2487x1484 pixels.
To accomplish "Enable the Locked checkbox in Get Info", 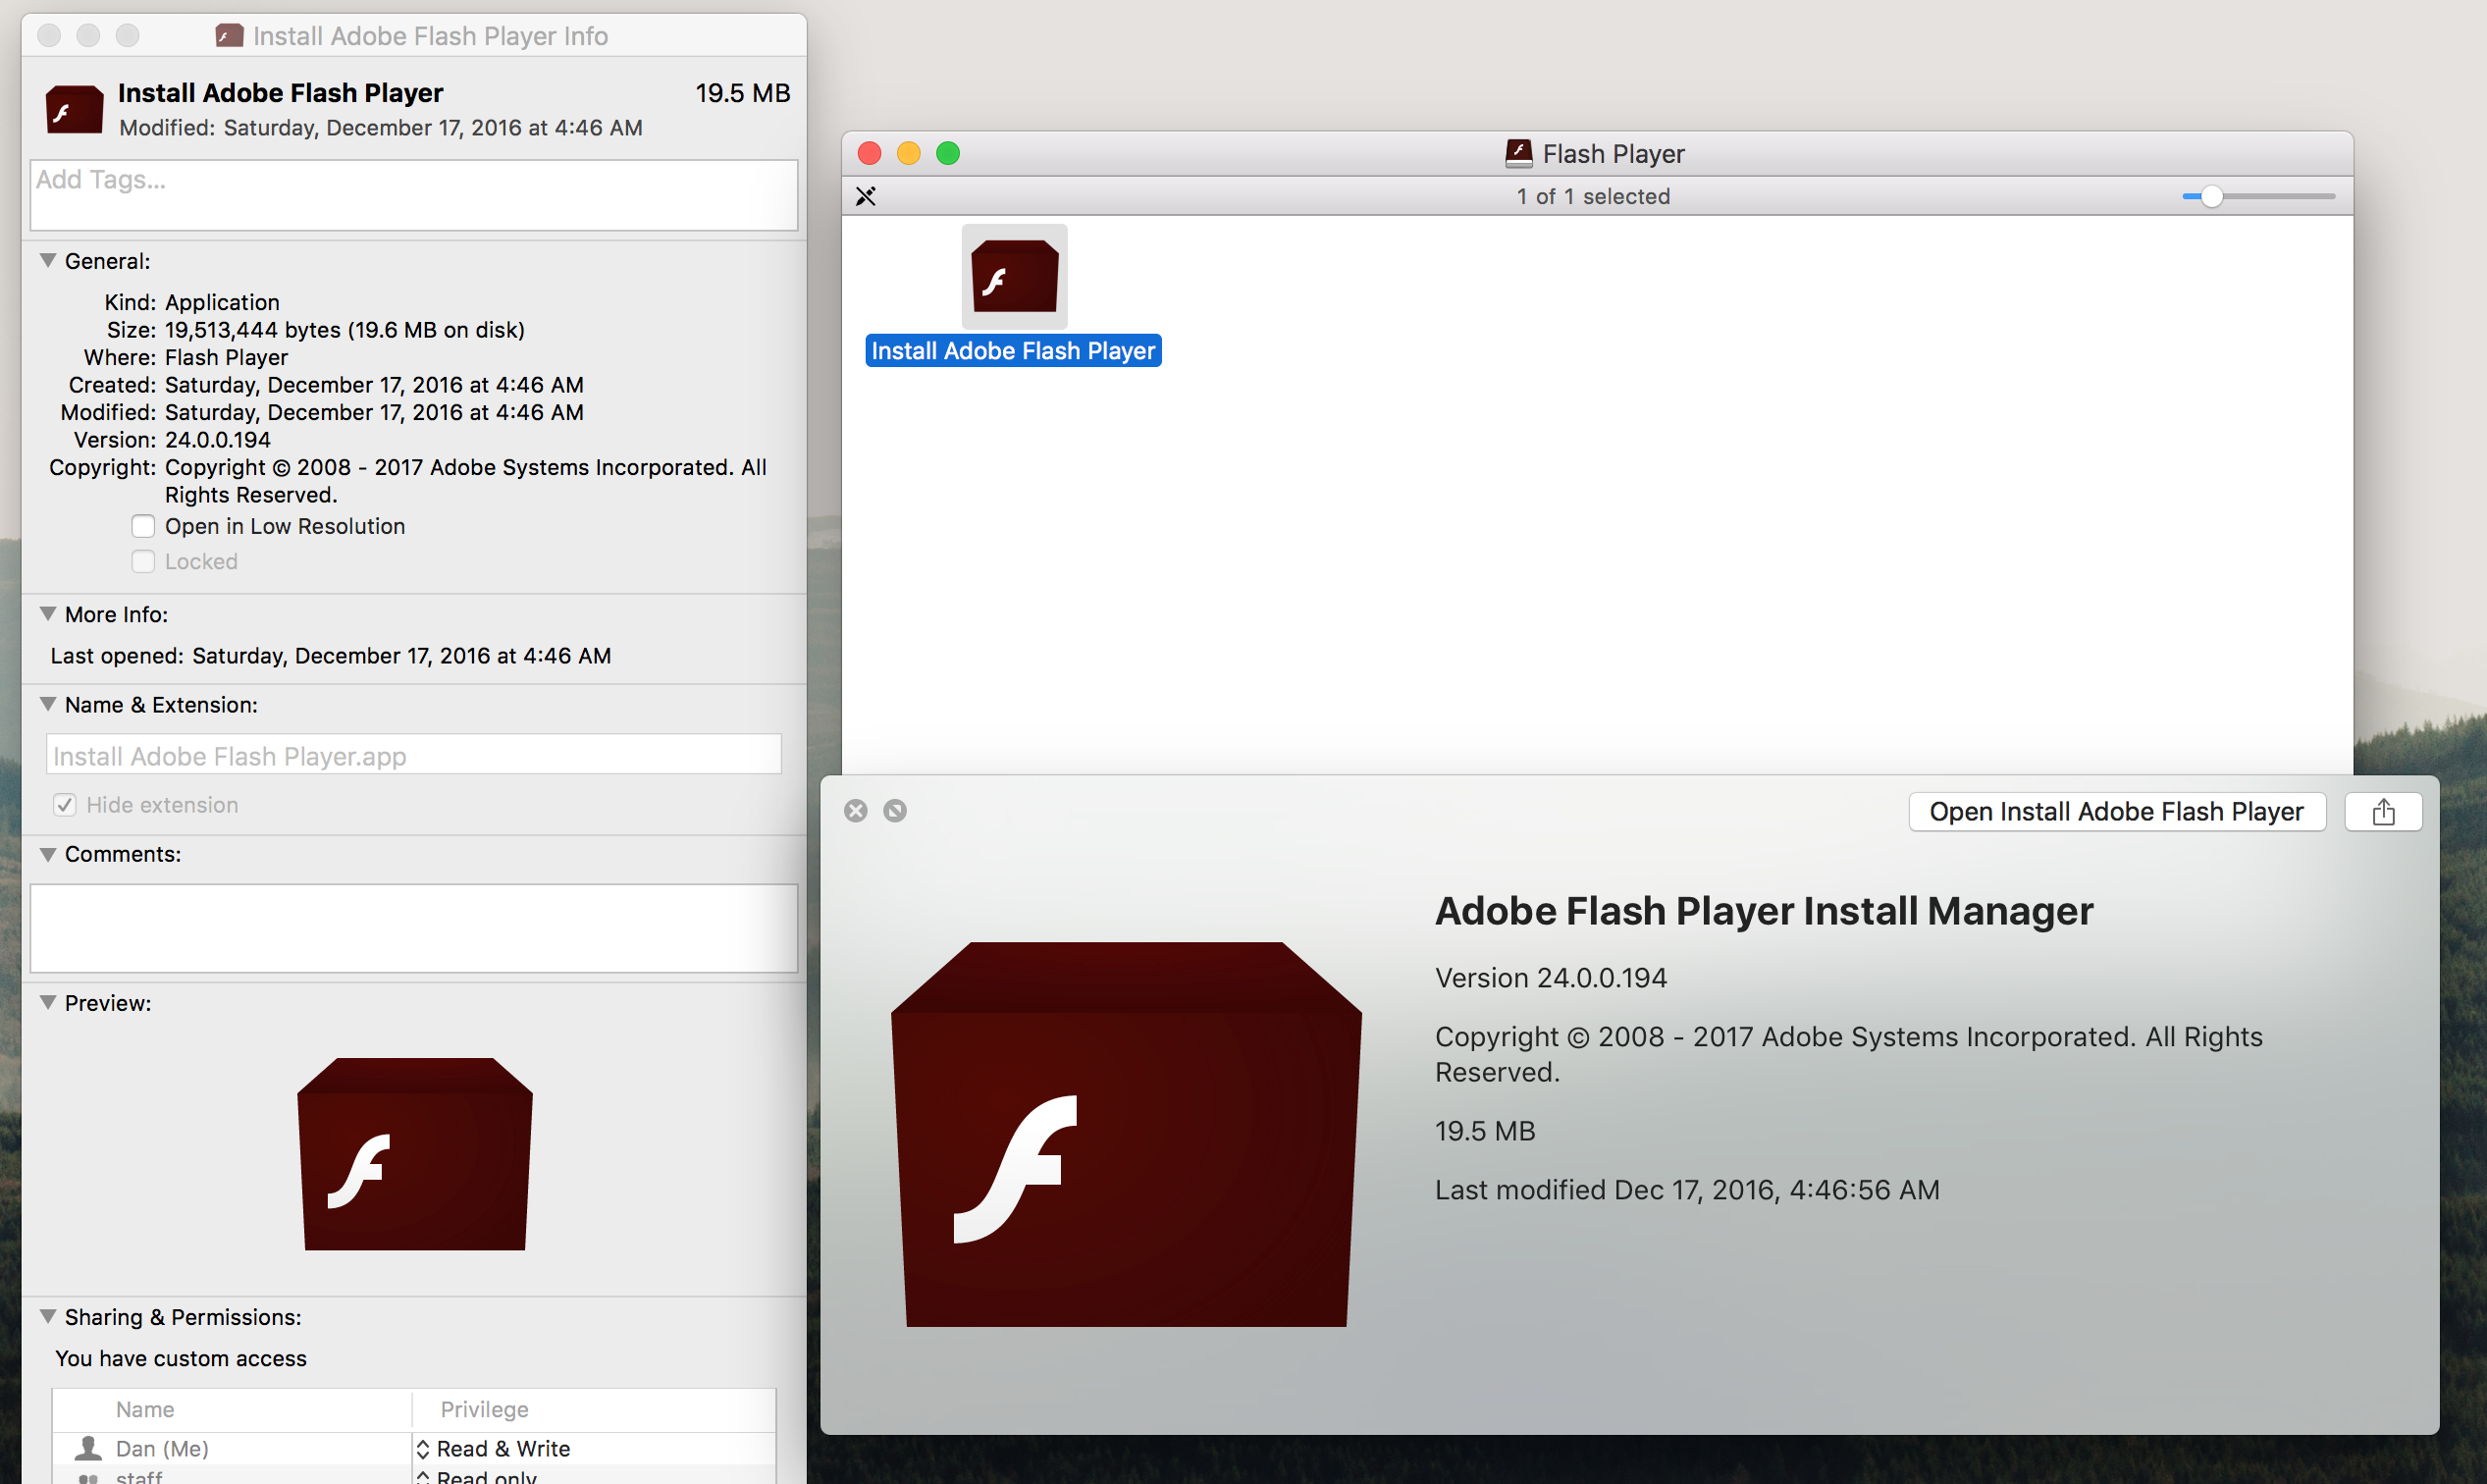I will [145, 561].
